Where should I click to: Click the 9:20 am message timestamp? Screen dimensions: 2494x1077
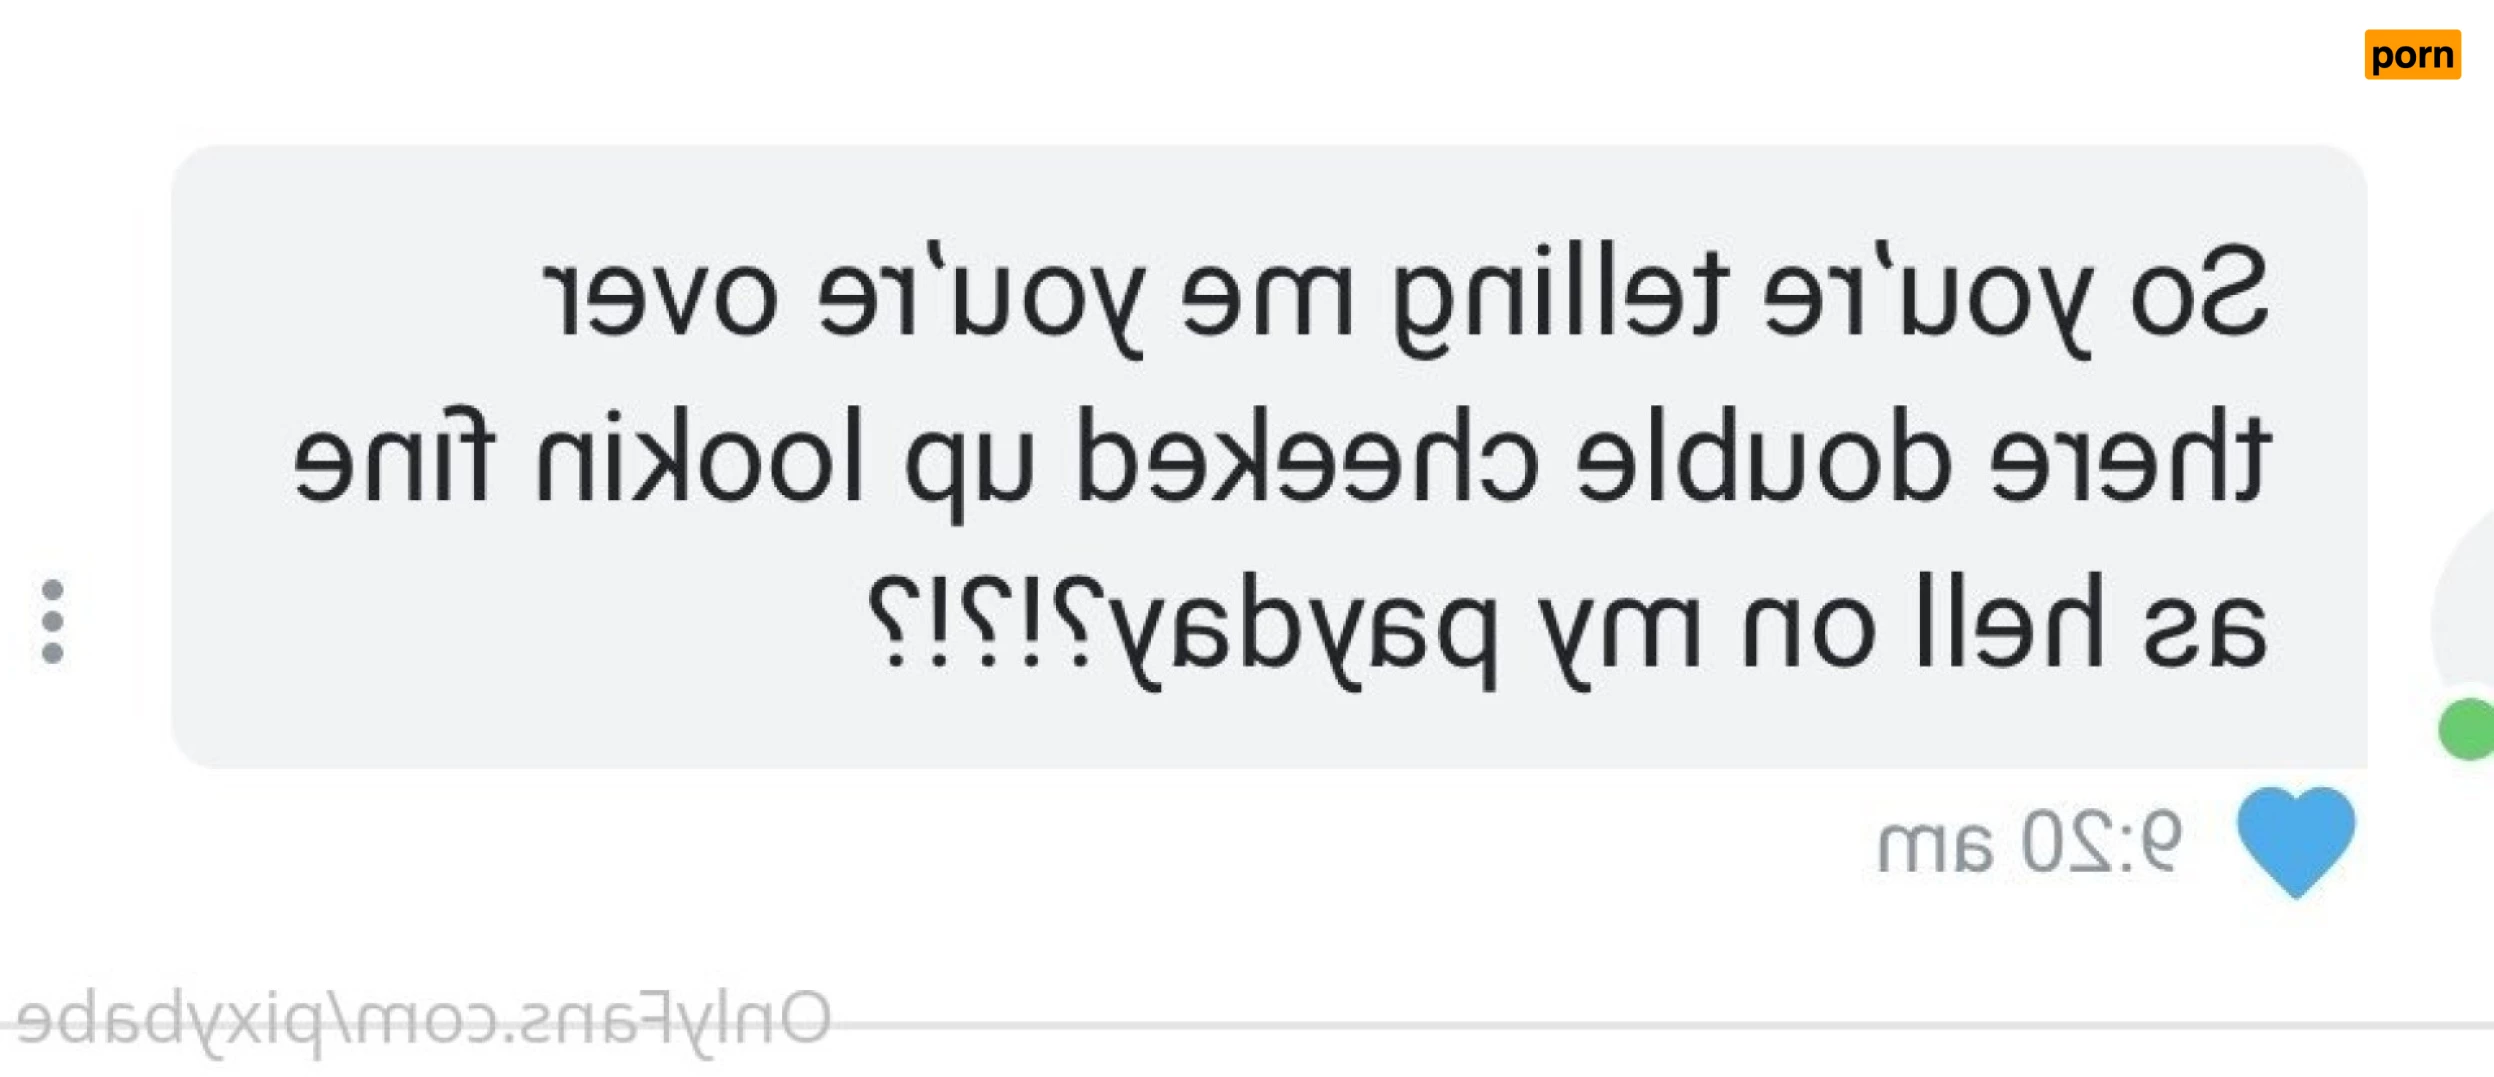click(2029, 842)
